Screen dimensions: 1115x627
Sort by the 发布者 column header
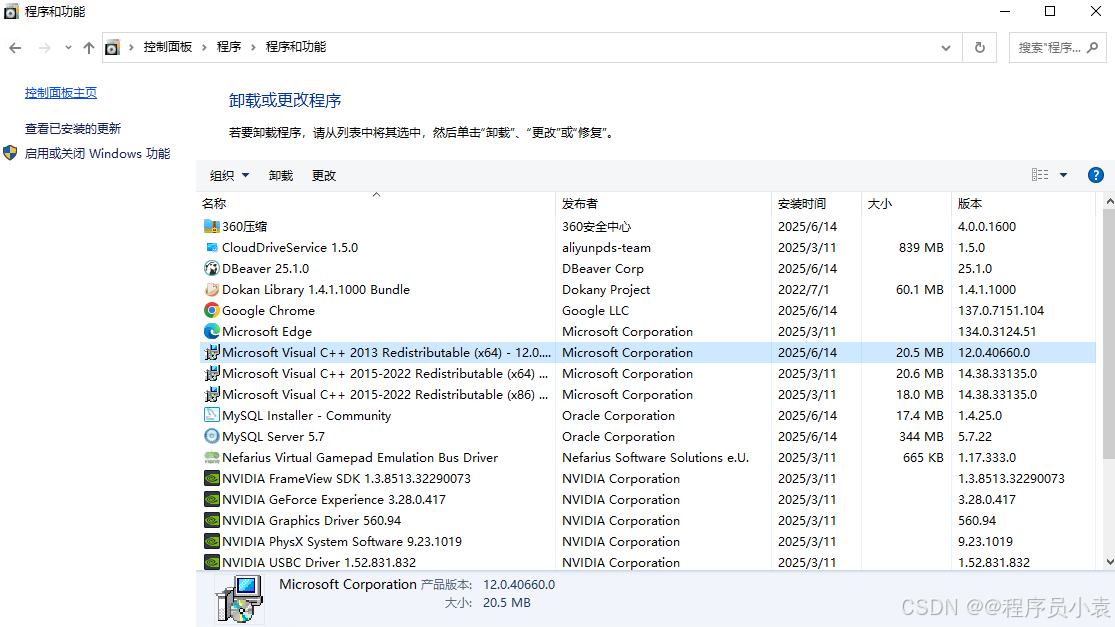coord(663,203)
